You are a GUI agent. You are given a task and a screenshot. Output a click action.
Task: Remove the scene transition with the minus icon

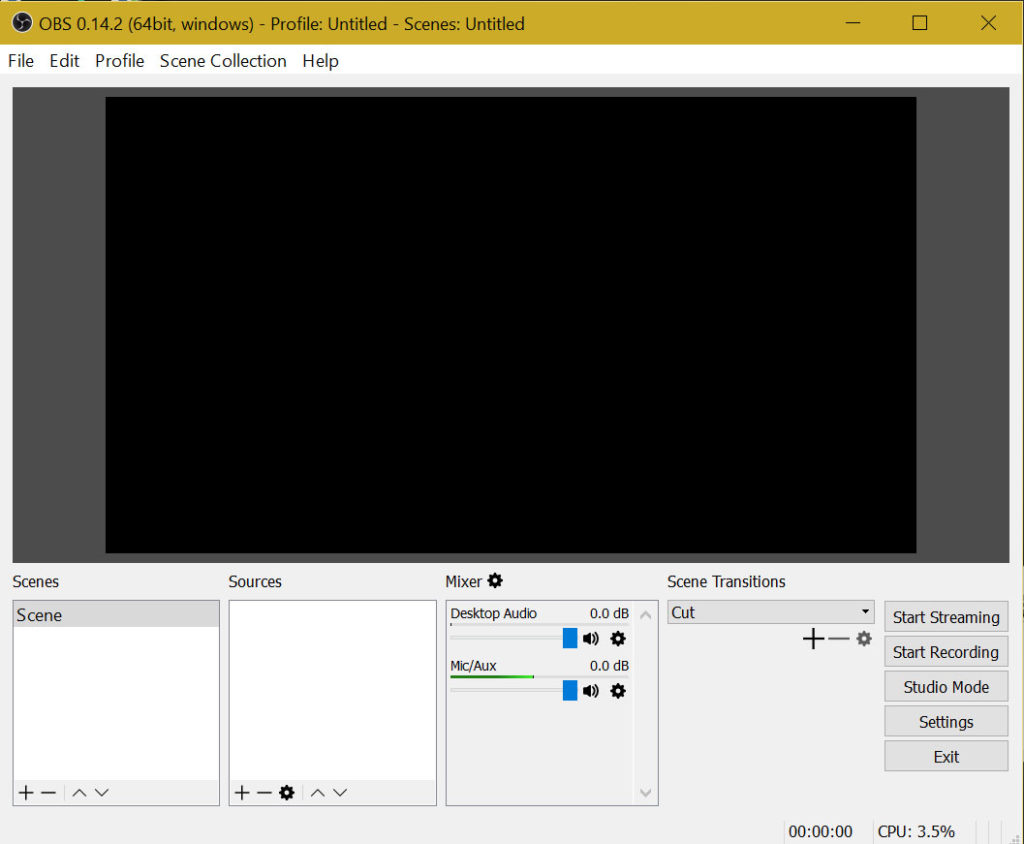pos(839,638)
